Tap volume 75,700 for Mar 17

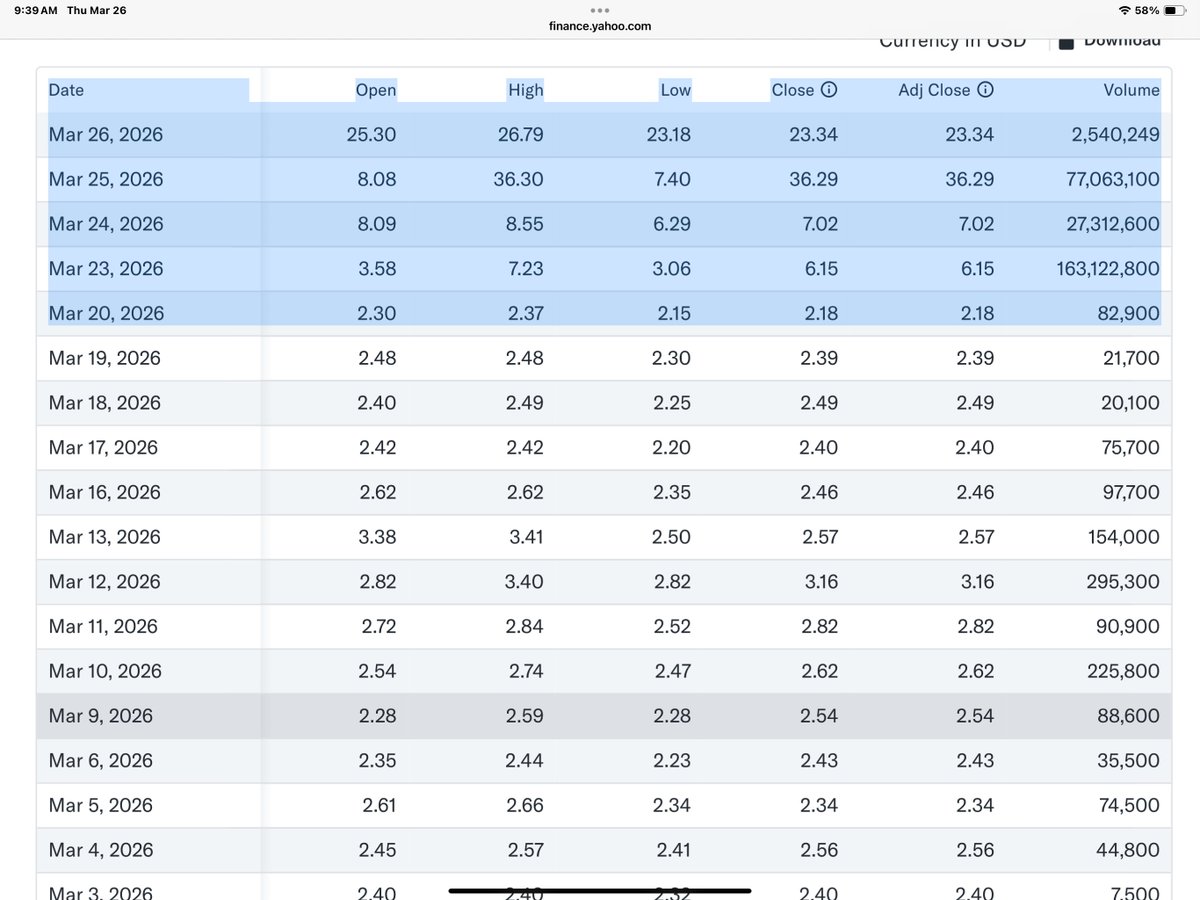coord(1132,447)
